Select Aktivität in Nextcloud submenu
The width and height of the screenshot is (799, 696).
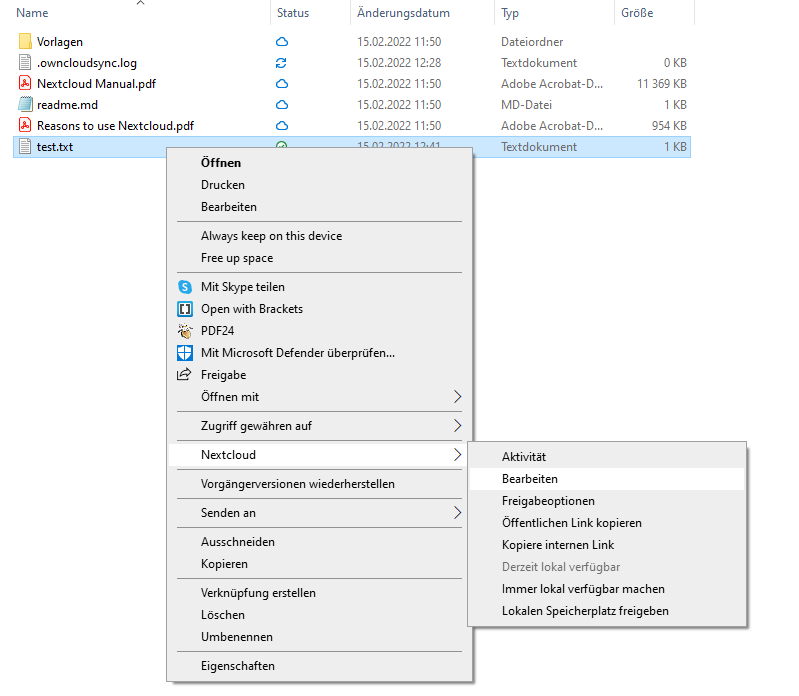point(607,457)
